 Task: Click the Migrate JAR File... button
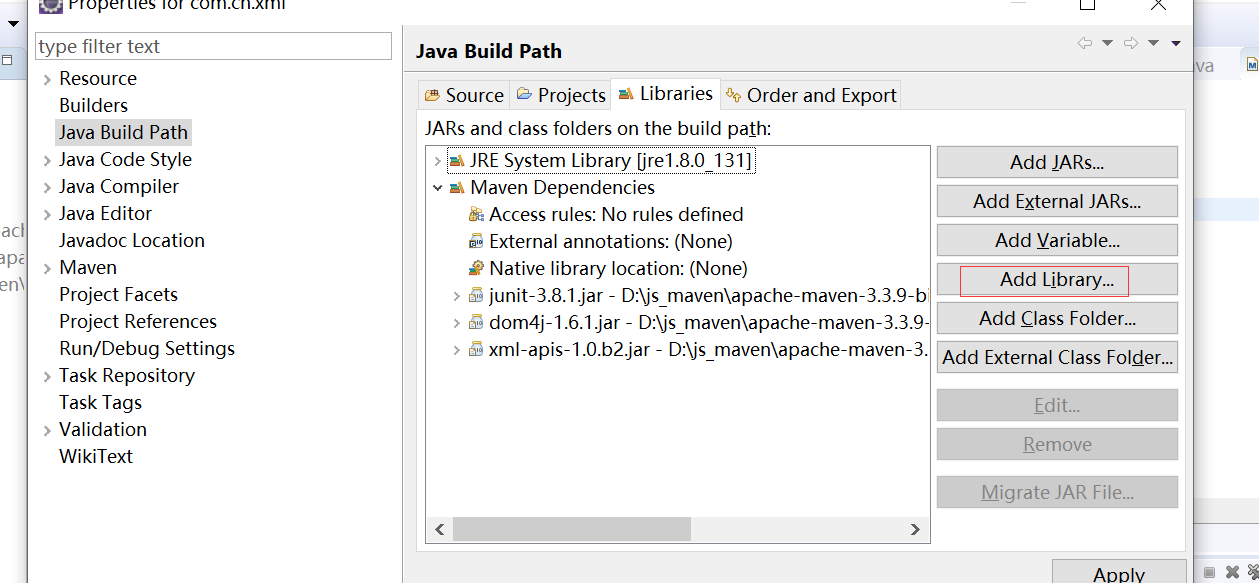(x=1057, y=492)
